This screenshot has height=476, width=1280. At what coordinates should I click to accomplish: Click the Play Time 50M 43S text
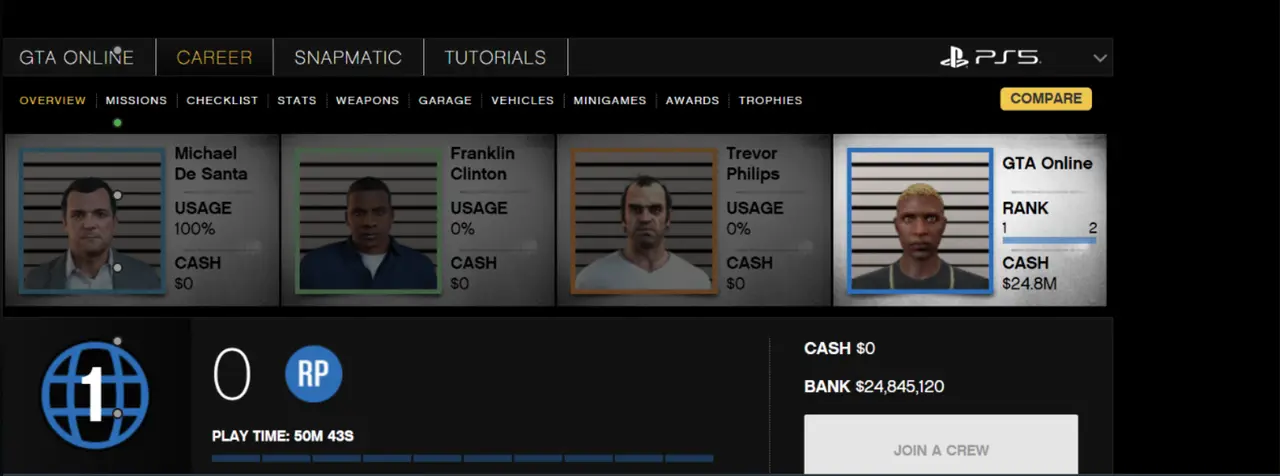[283, 436]
